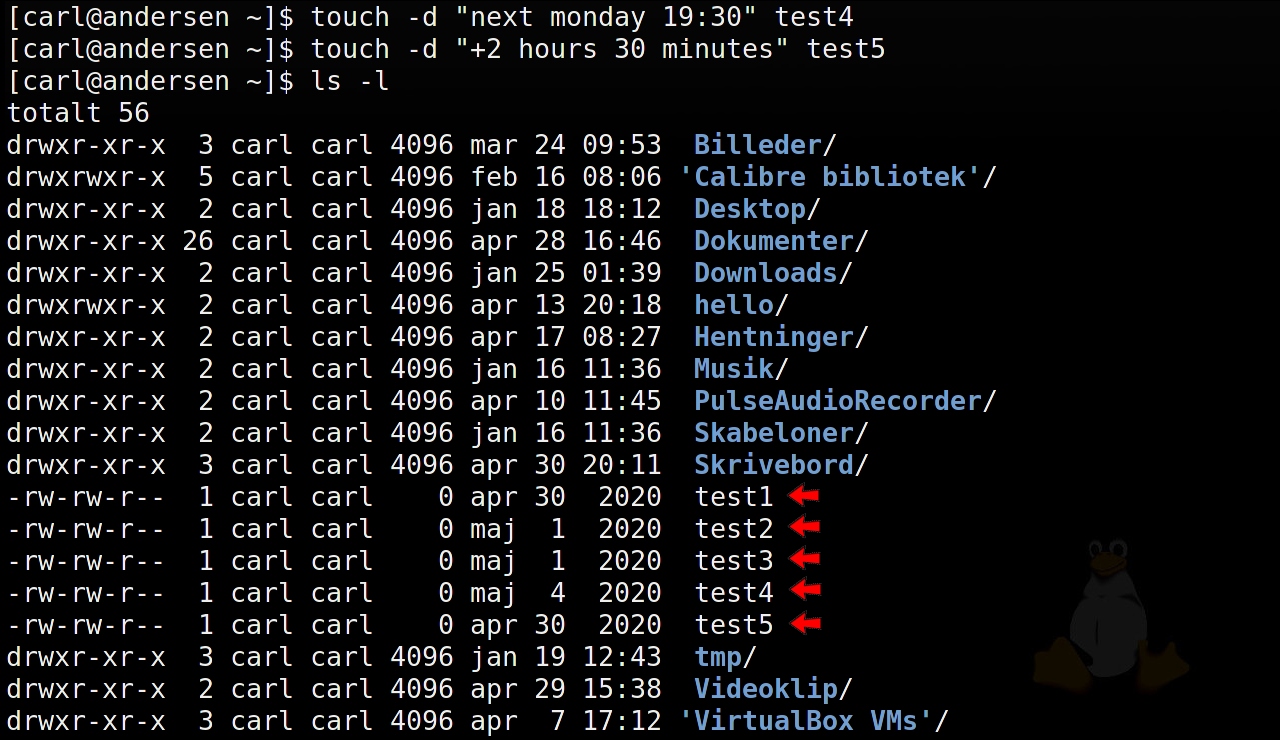1280x740 pixels.
Task: Click the red arrow beside test2
Action: 804,528
